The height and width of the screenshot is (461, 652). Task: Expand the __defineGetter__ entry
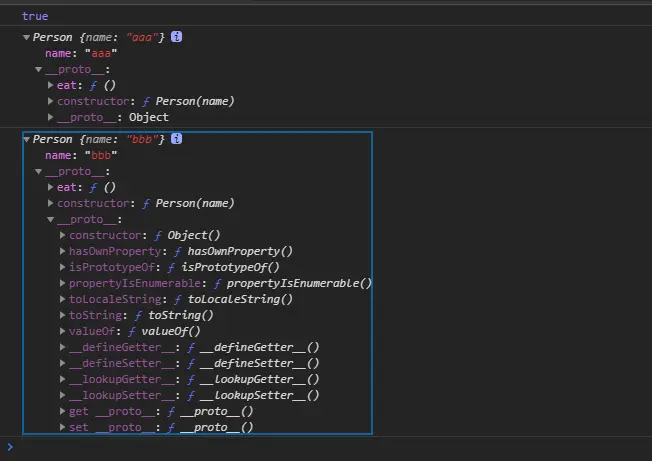coord(62,347)
